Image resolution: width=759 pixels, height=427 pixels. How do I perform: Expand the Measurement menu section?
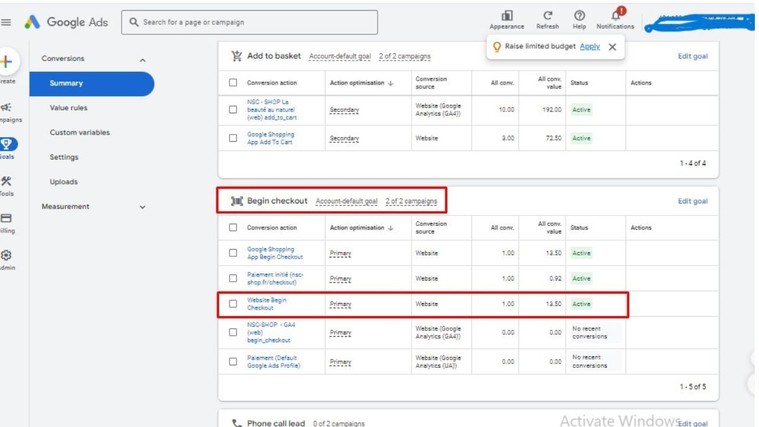(x=142, y=207)
